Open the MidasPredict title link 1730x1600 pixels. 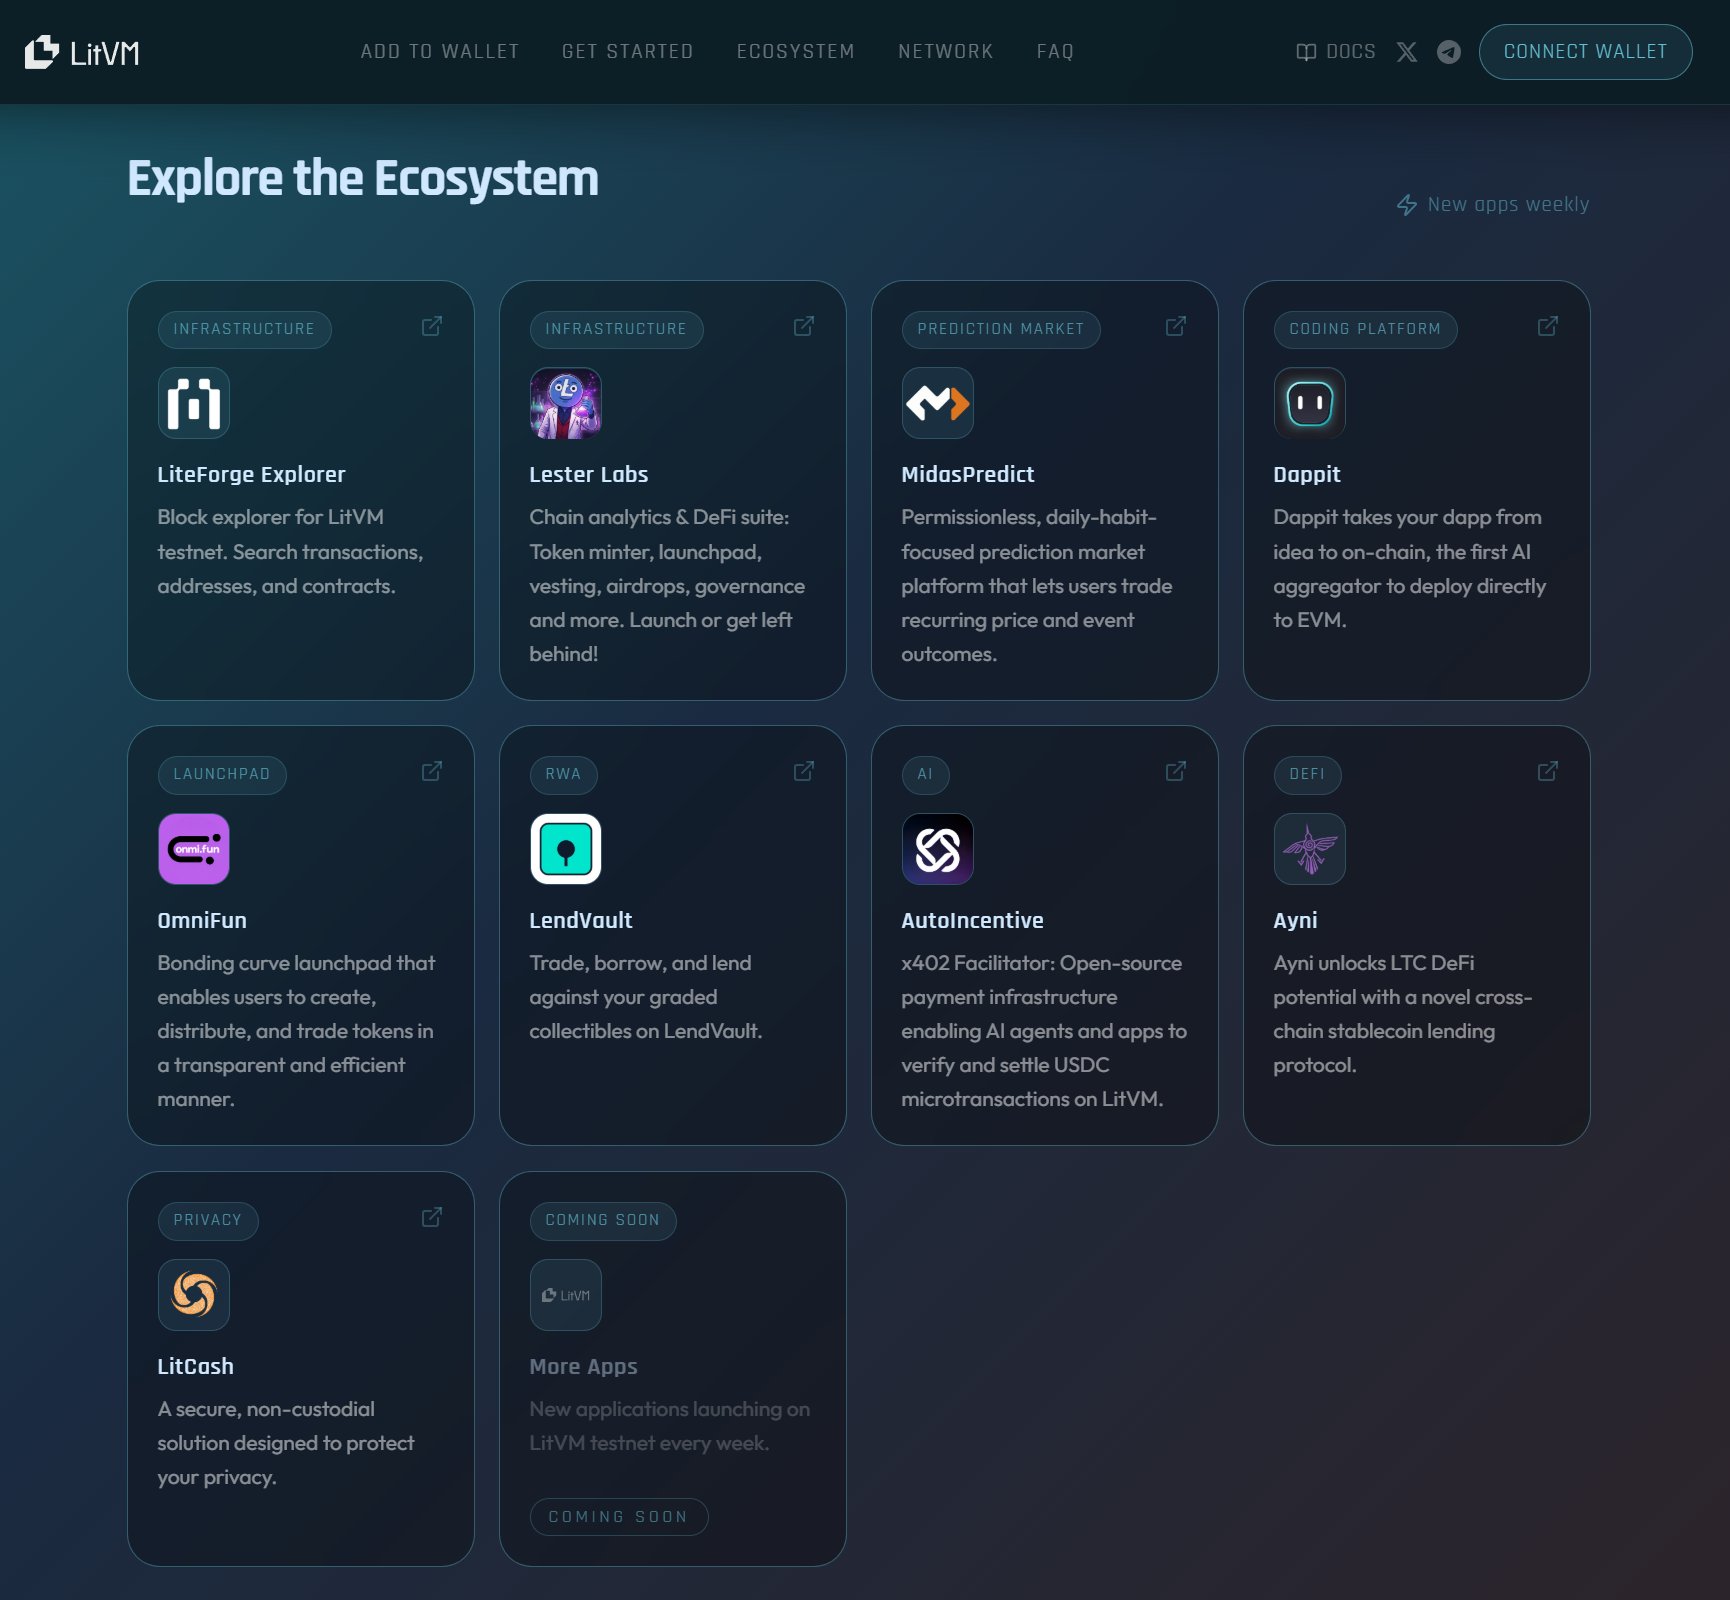click(968, 475)
